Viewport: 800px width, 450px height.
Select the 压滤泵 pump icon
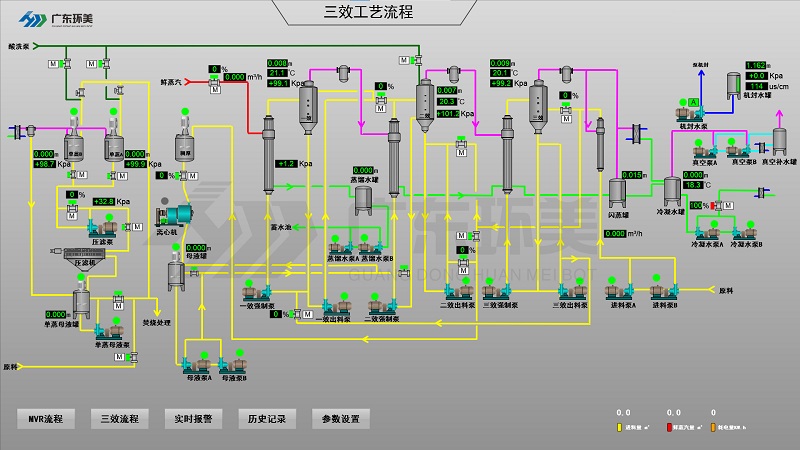tap(104, 228)
